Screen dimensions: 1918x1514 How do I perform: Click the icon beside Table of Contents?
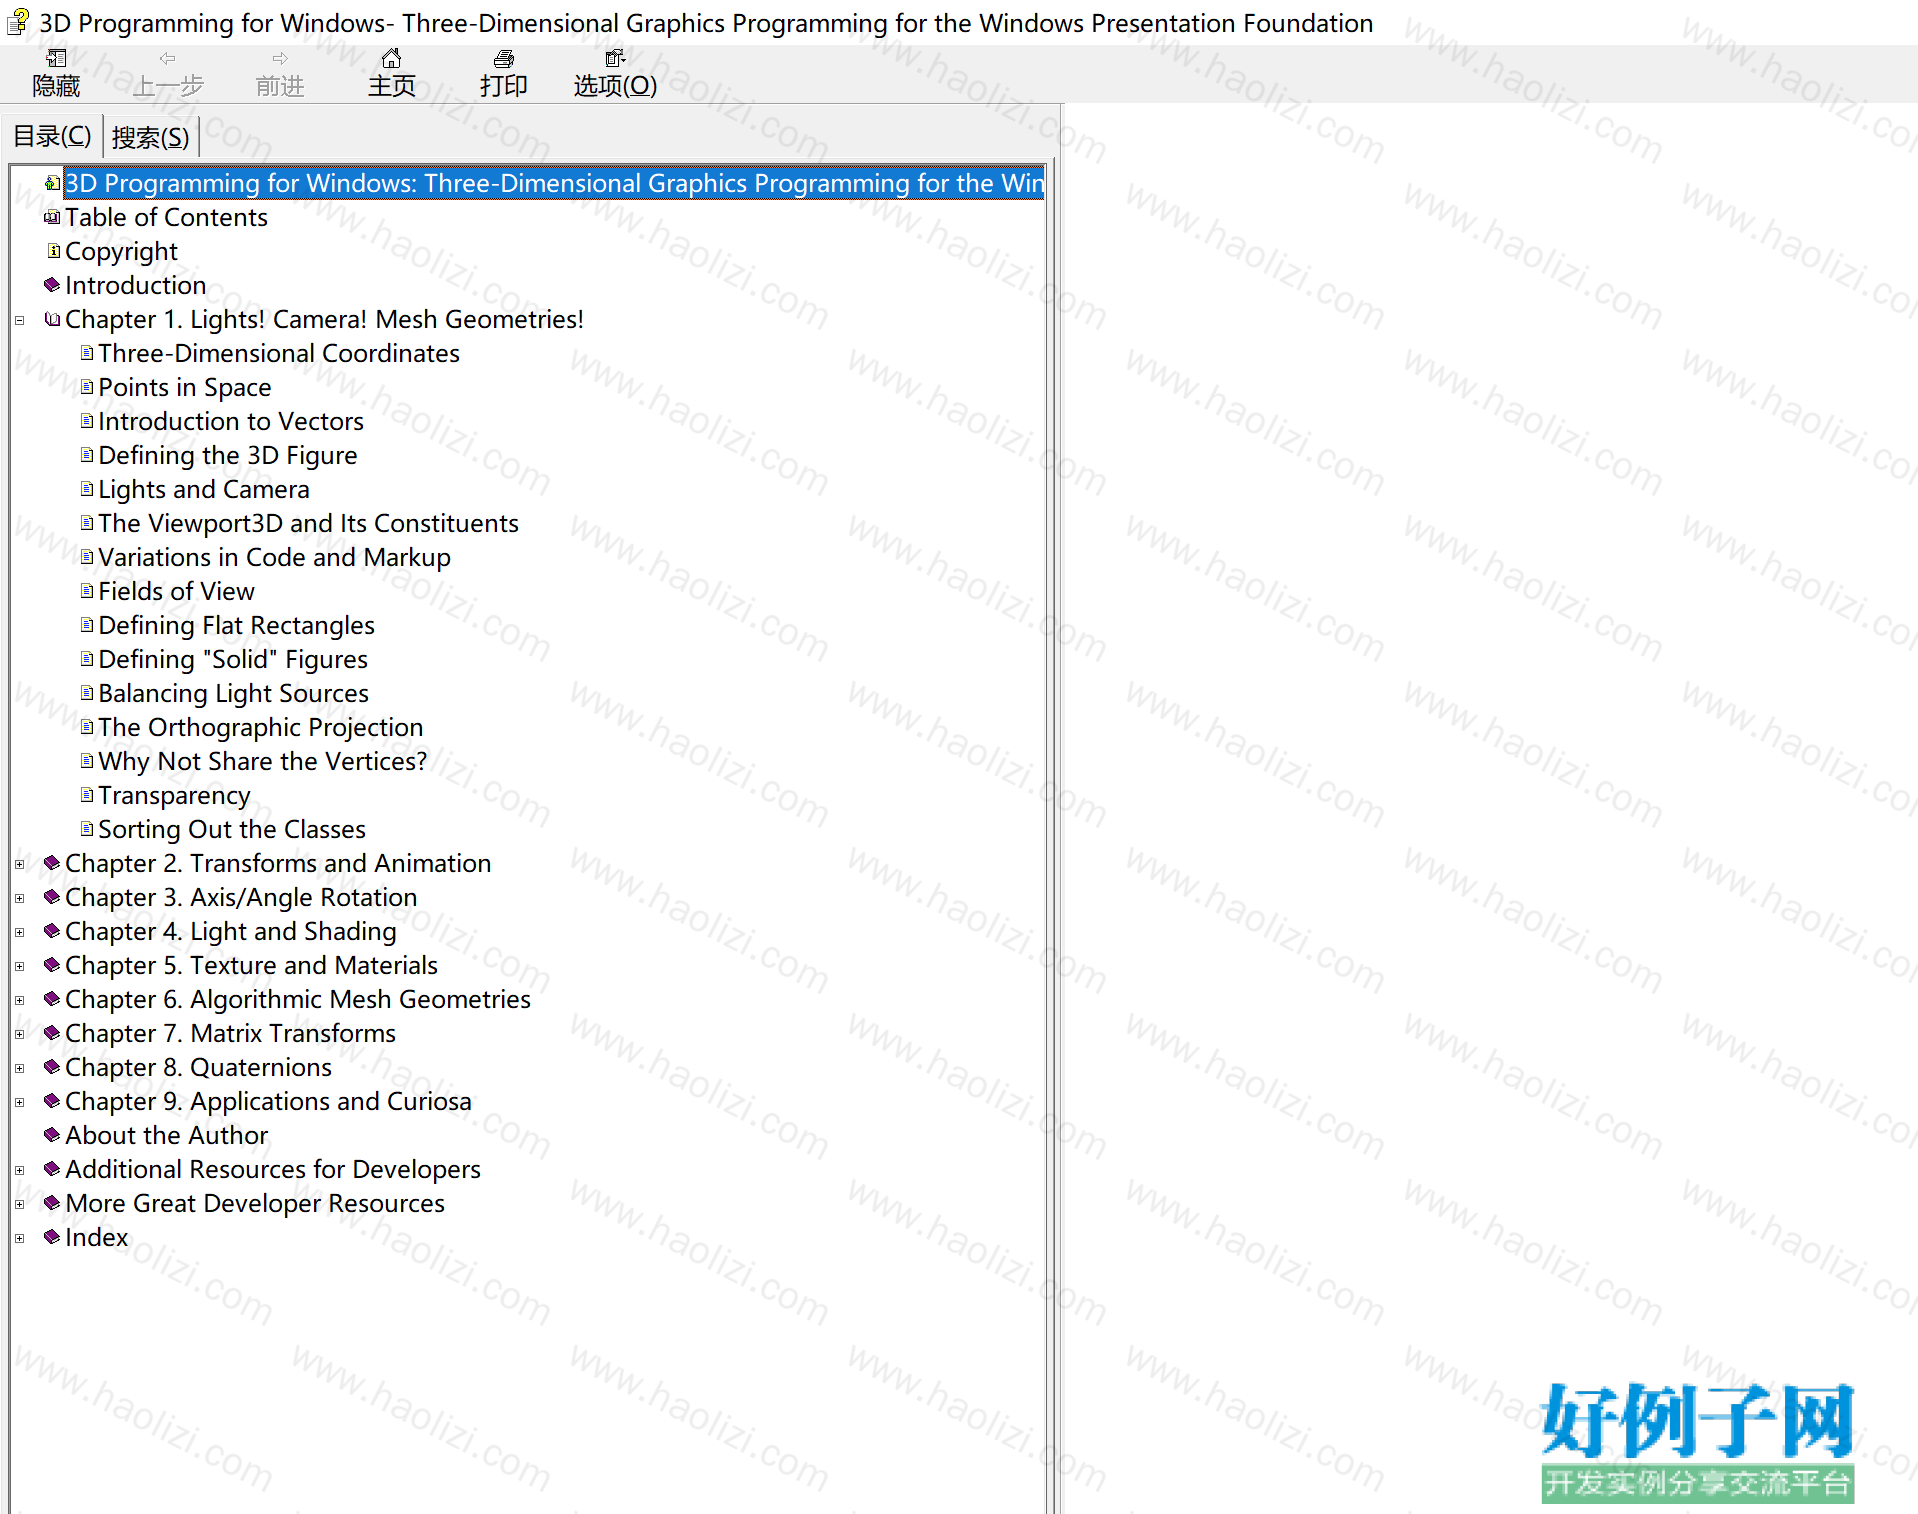pos(53,217)
